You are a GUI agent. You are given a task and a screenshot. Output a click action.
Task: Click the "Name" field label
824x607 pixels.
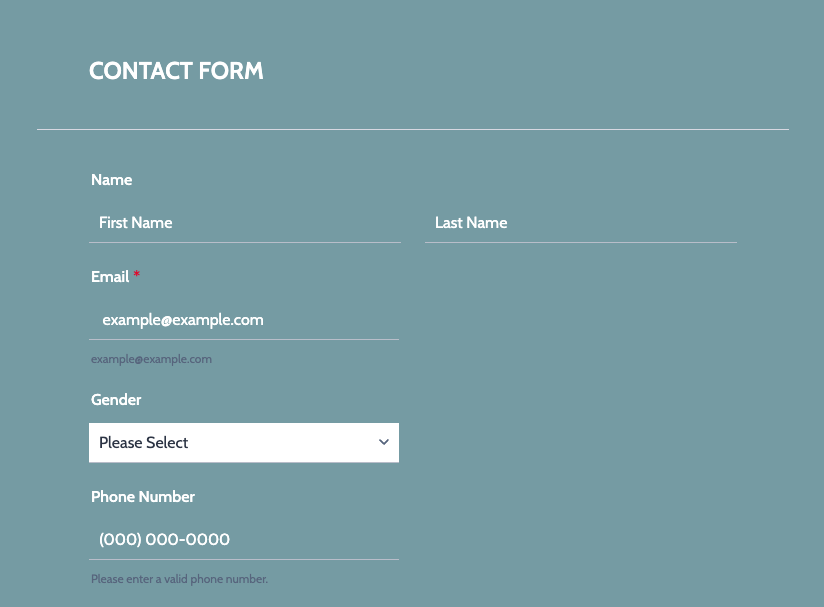(x=111, y=180)
